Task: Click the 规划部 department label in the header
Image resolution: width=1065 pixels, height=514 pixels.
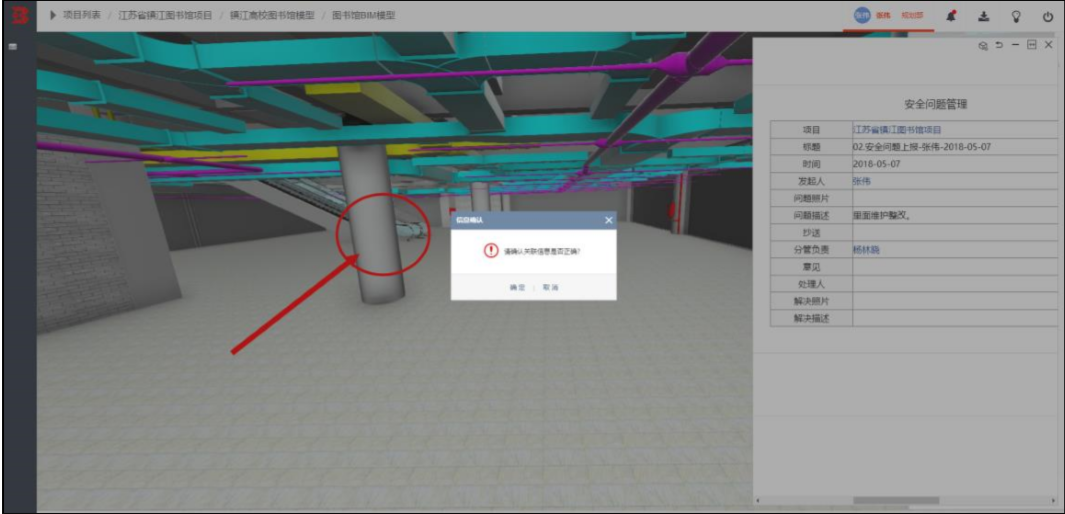Action: [x=911, y=16]
